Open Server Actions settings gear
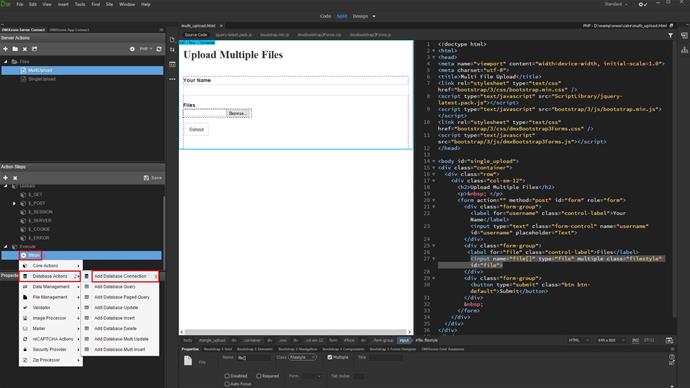 click(x=132, y=49)
